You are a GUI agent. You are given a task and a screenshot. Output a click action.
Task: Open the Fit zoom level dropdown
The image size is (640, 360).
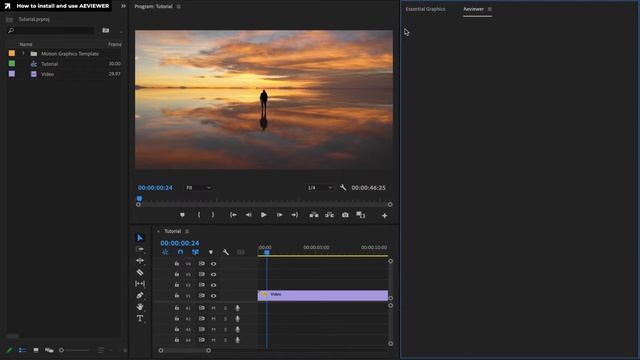(x=198, y=188)
